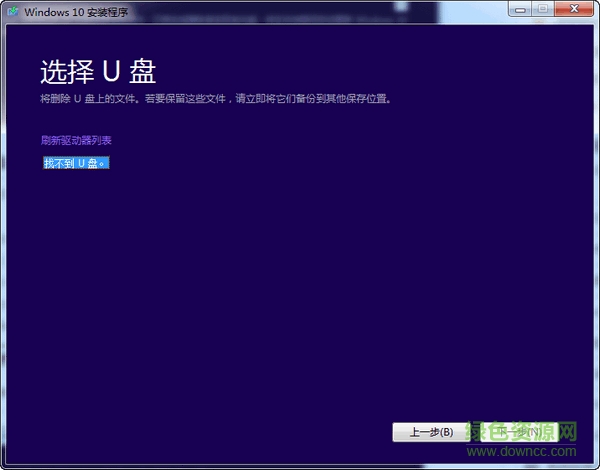Viewport: 600px width, 470px height.
Task: Click the maximize button in the title bar
Action: (543, 9)
